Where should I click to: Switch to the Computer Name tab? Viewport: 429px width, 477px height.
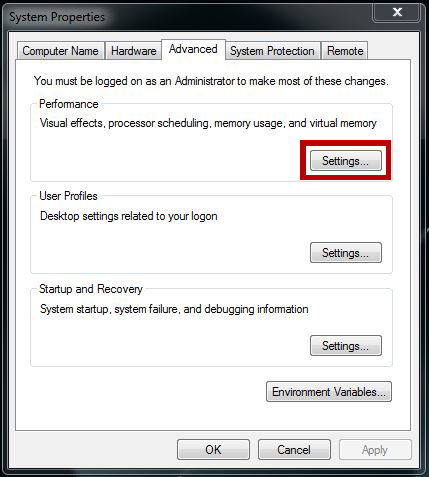(61, 51)
